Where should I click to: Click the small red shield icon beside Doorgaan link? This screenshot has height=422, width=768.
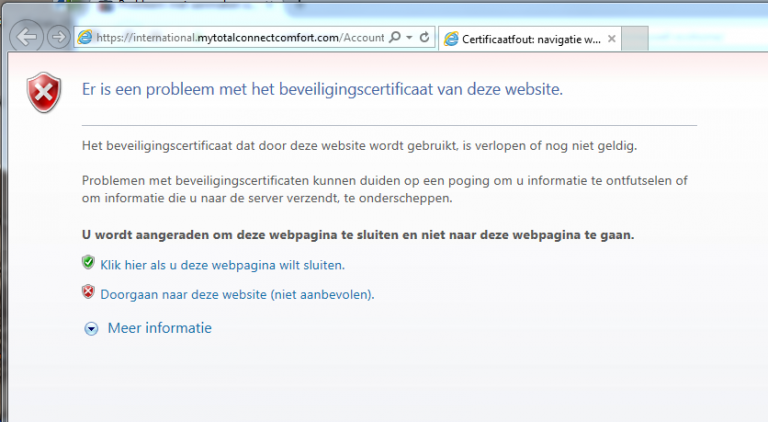88,294
